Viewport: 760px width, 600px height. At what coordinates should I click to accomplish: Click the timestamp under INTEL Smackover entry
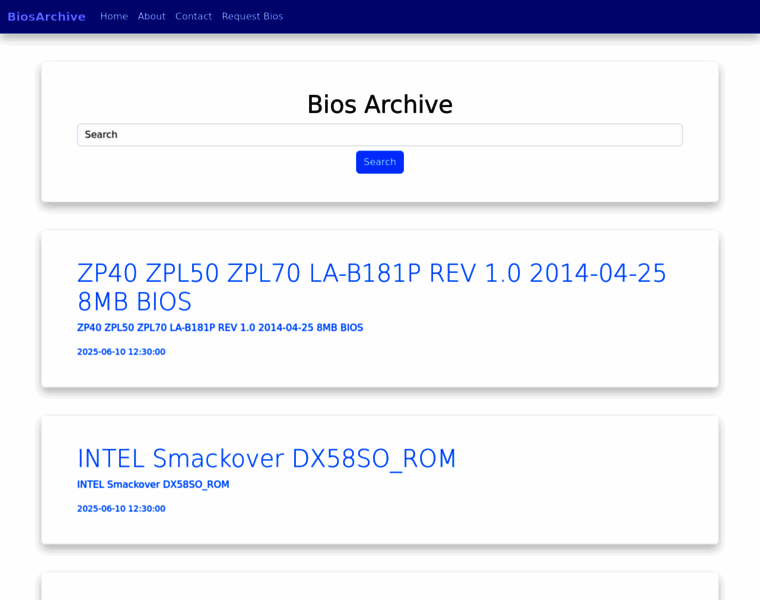click(x=121, y=509)
